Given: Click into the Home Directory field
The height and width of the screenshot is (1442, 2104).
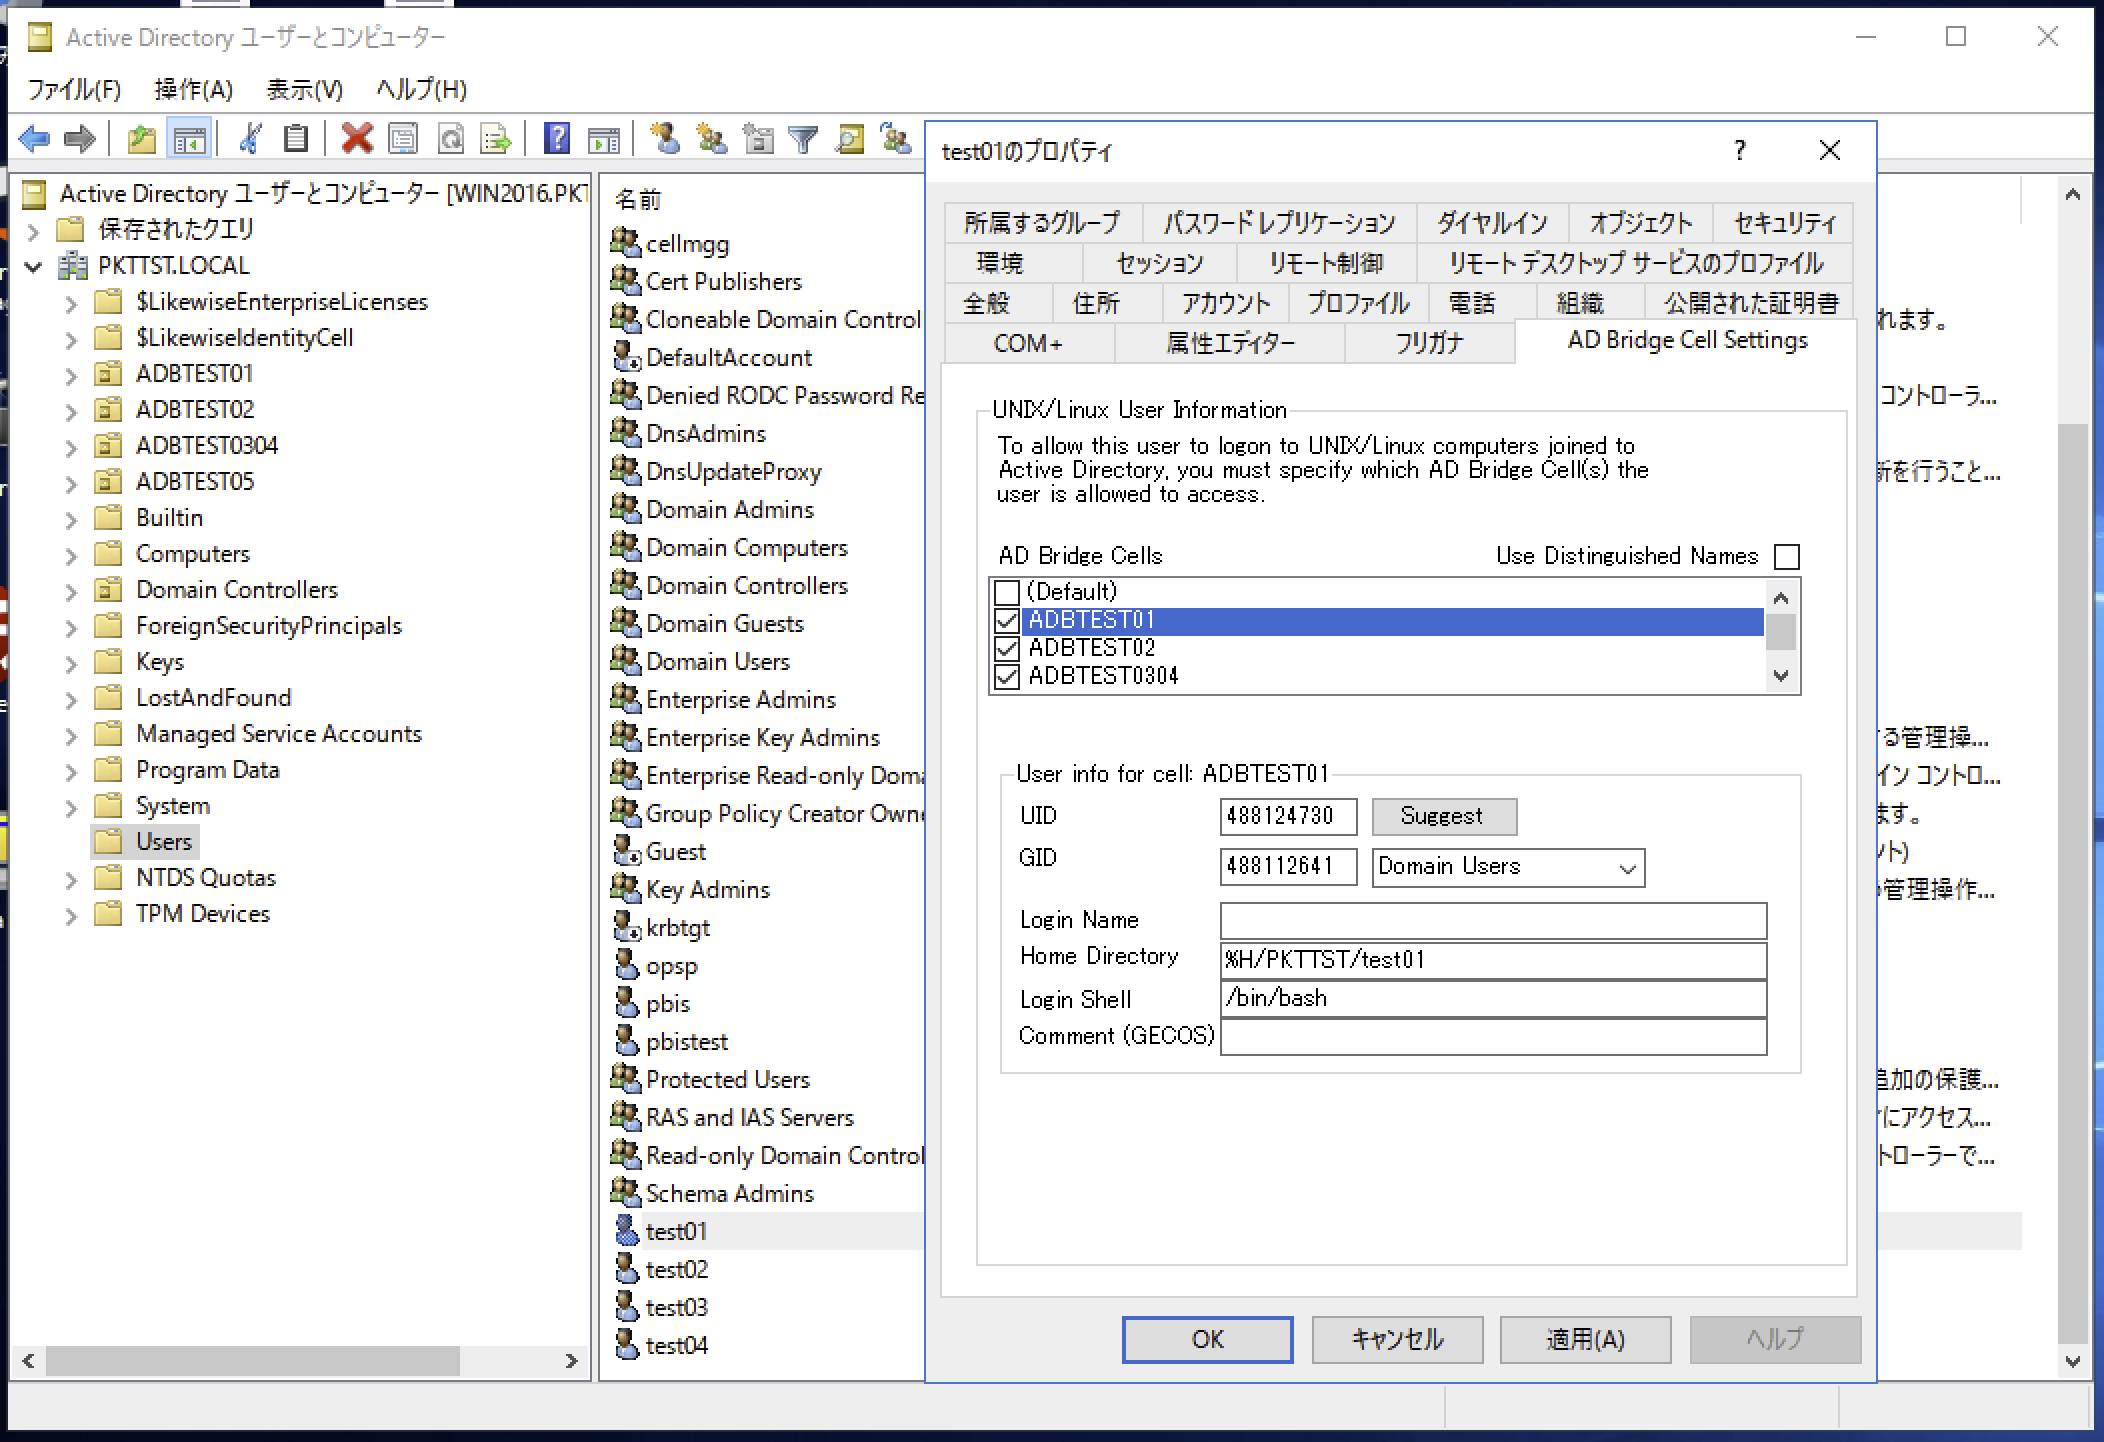Looking at the screenshot, I should coord(1493,960).
